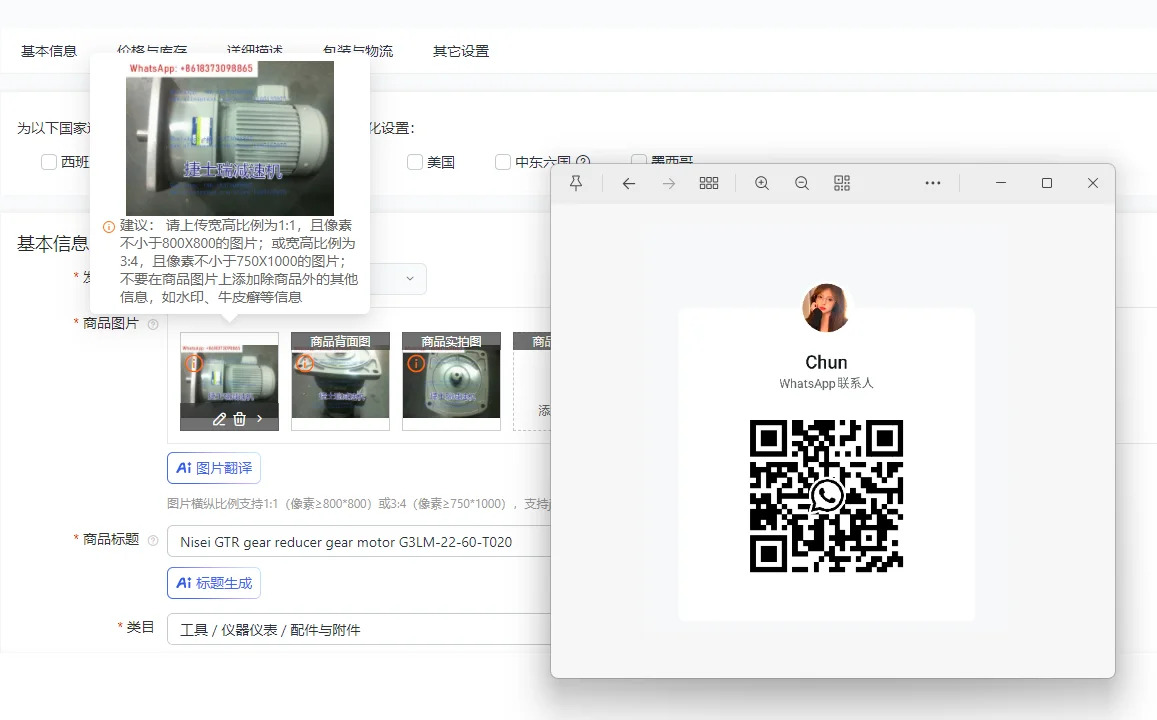
Task: Switch to the 基本信息 tab
Action: point(49,51)
